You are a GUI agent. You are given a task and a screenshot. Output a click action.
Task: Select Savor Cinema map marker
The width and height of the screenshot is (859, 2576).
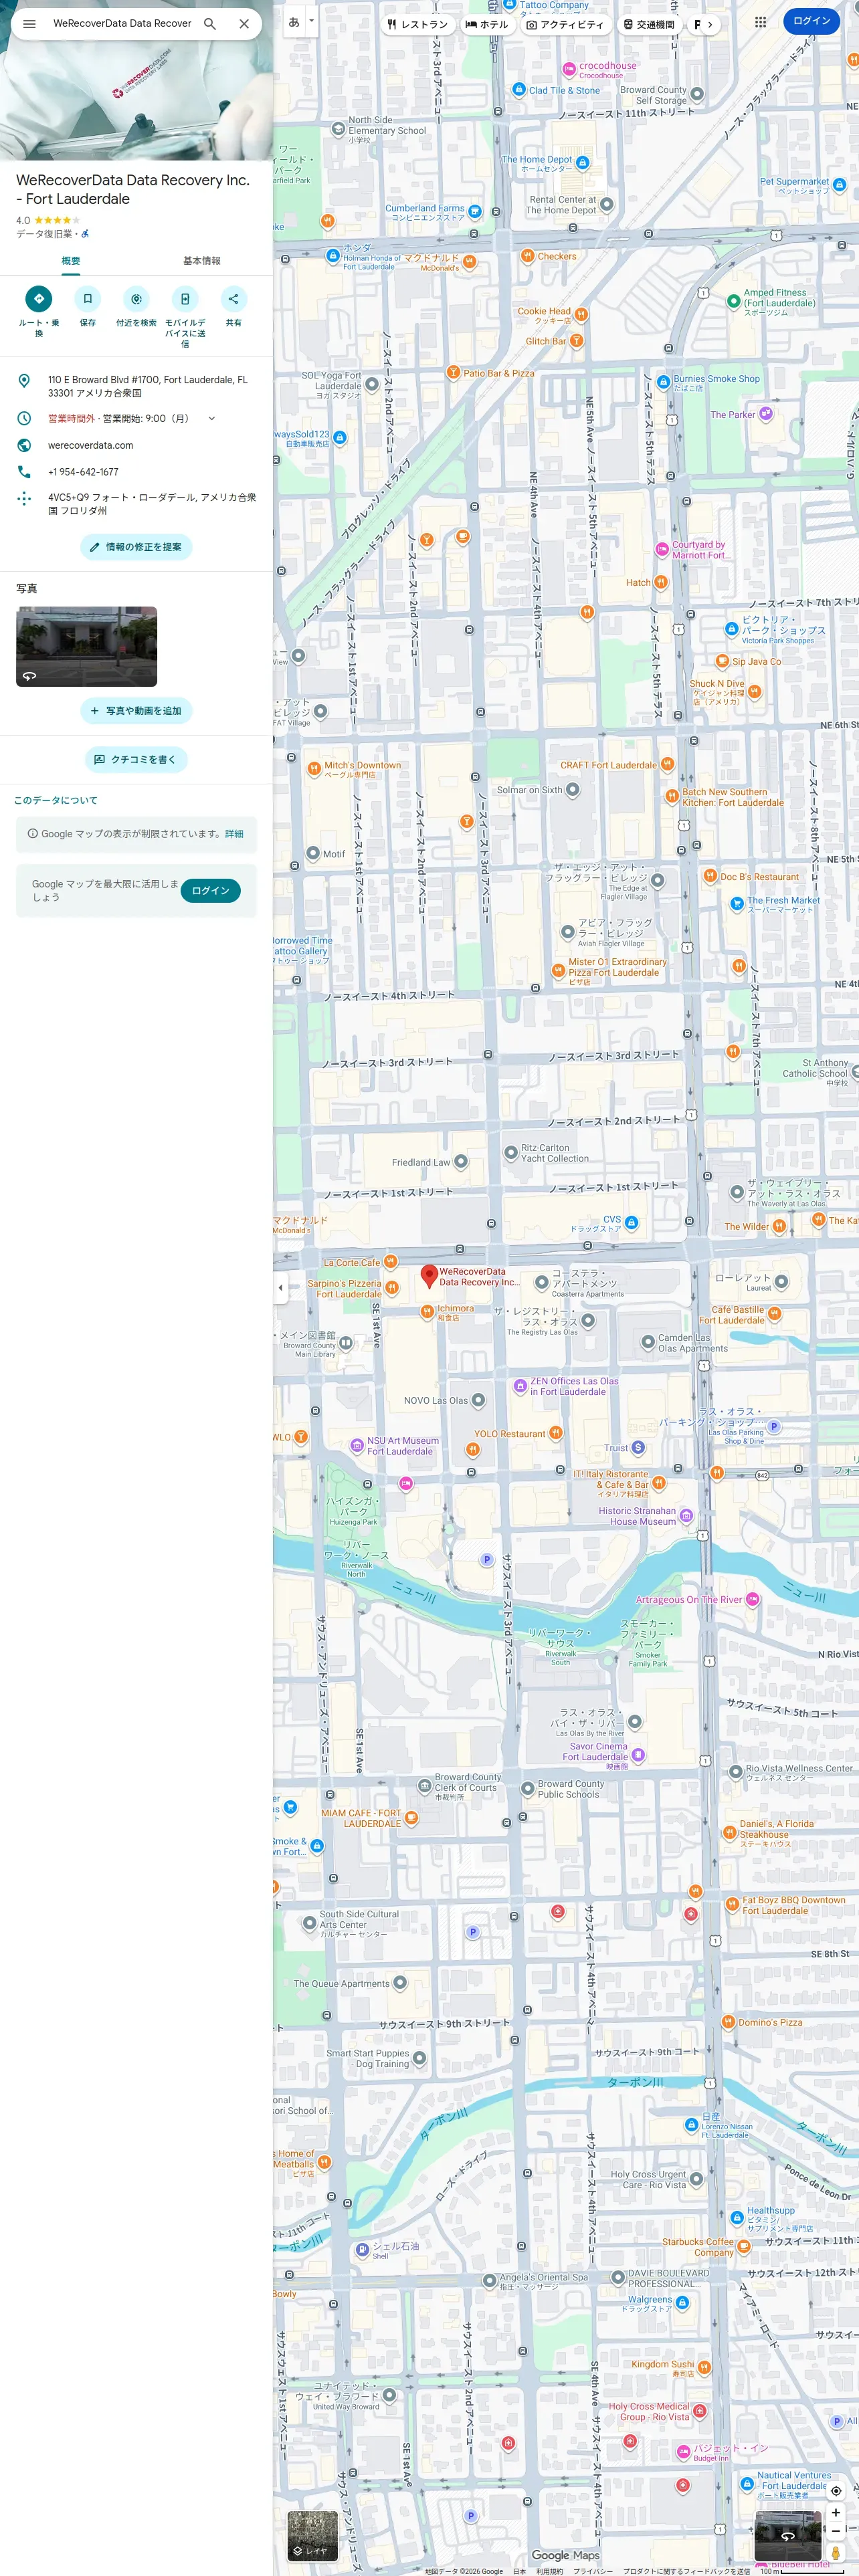pos(638,1755)
